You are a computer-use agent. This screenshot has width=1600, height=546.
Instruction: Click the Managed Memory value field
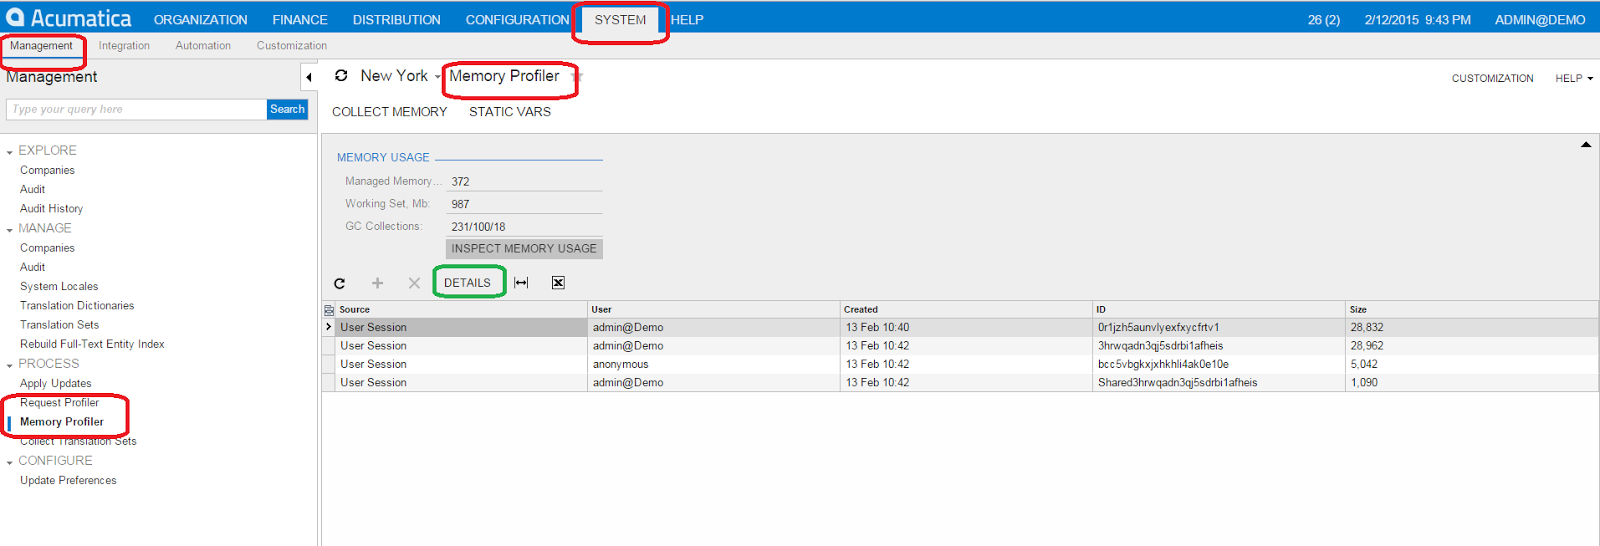click(x=524, y=181)
